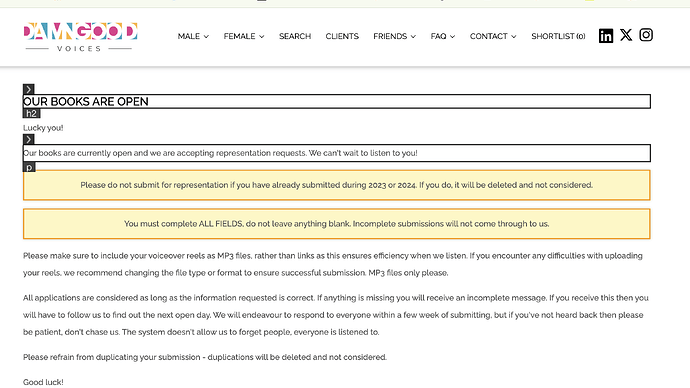The image size is (690, 388).
Task: Click the 'Lucky you!' text
Action: 43,128
